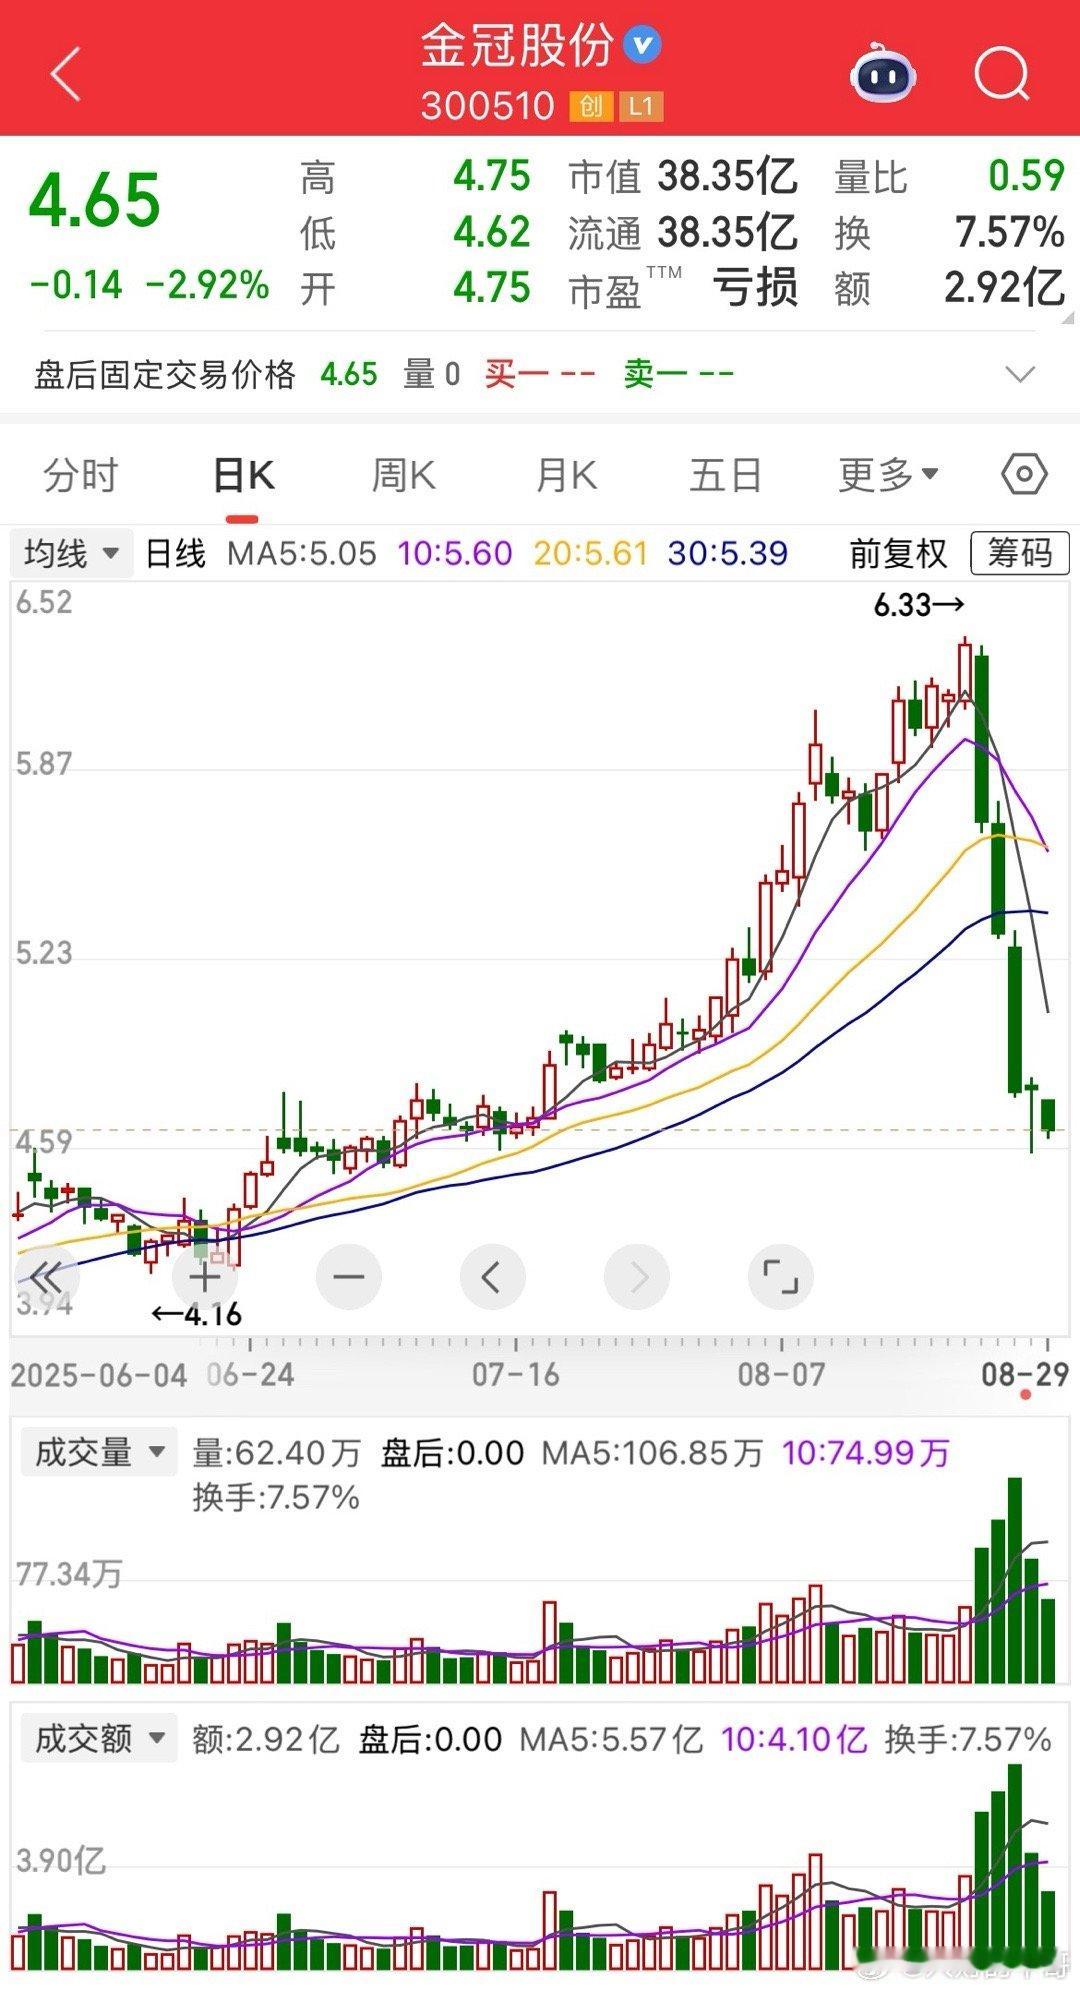The image size is (1080, 1991).
Task: Tap the 流通 38.35亿 value
Action: point(727,233)
